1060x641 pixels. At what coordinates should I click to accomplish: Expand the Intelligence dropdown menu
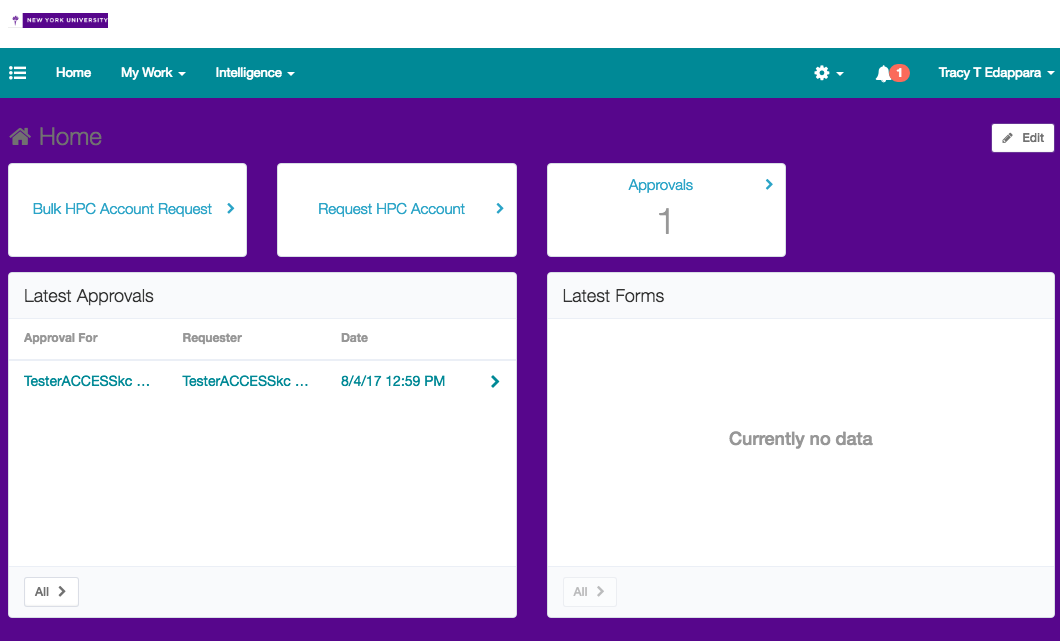click(254, 73)
